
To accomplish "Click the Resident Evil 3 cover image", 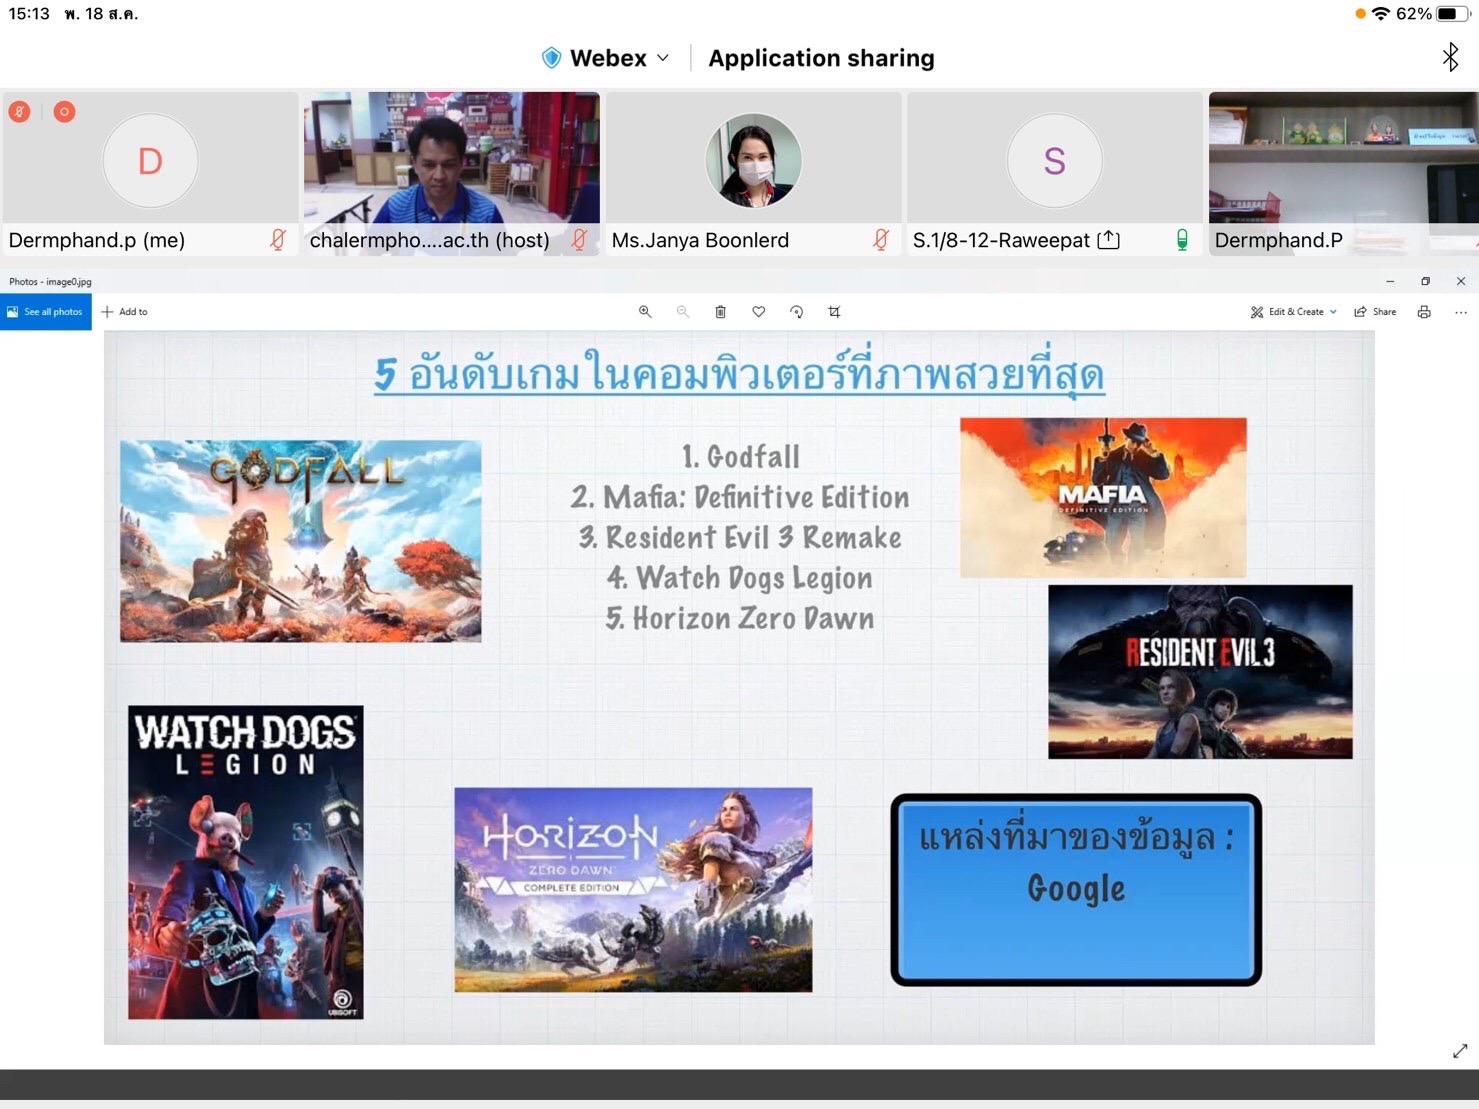I will point(1200,672).
